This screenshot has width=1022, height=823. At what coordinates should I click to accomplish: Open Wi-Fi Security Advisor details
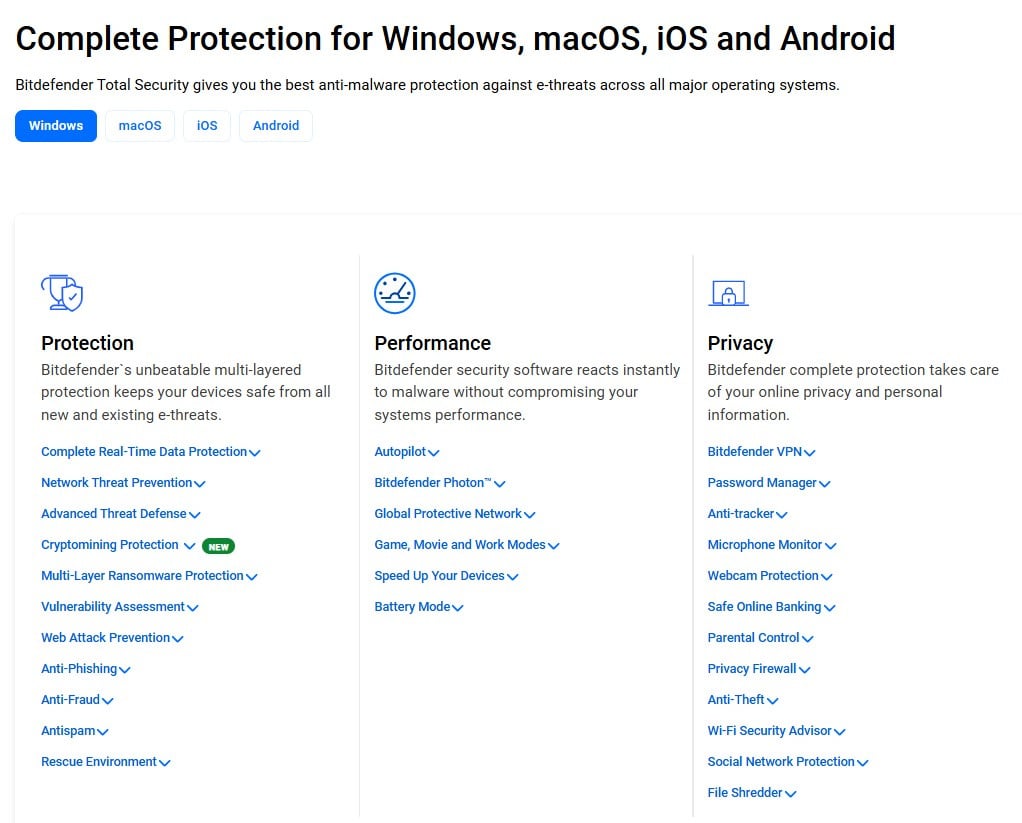click(775, 731)
